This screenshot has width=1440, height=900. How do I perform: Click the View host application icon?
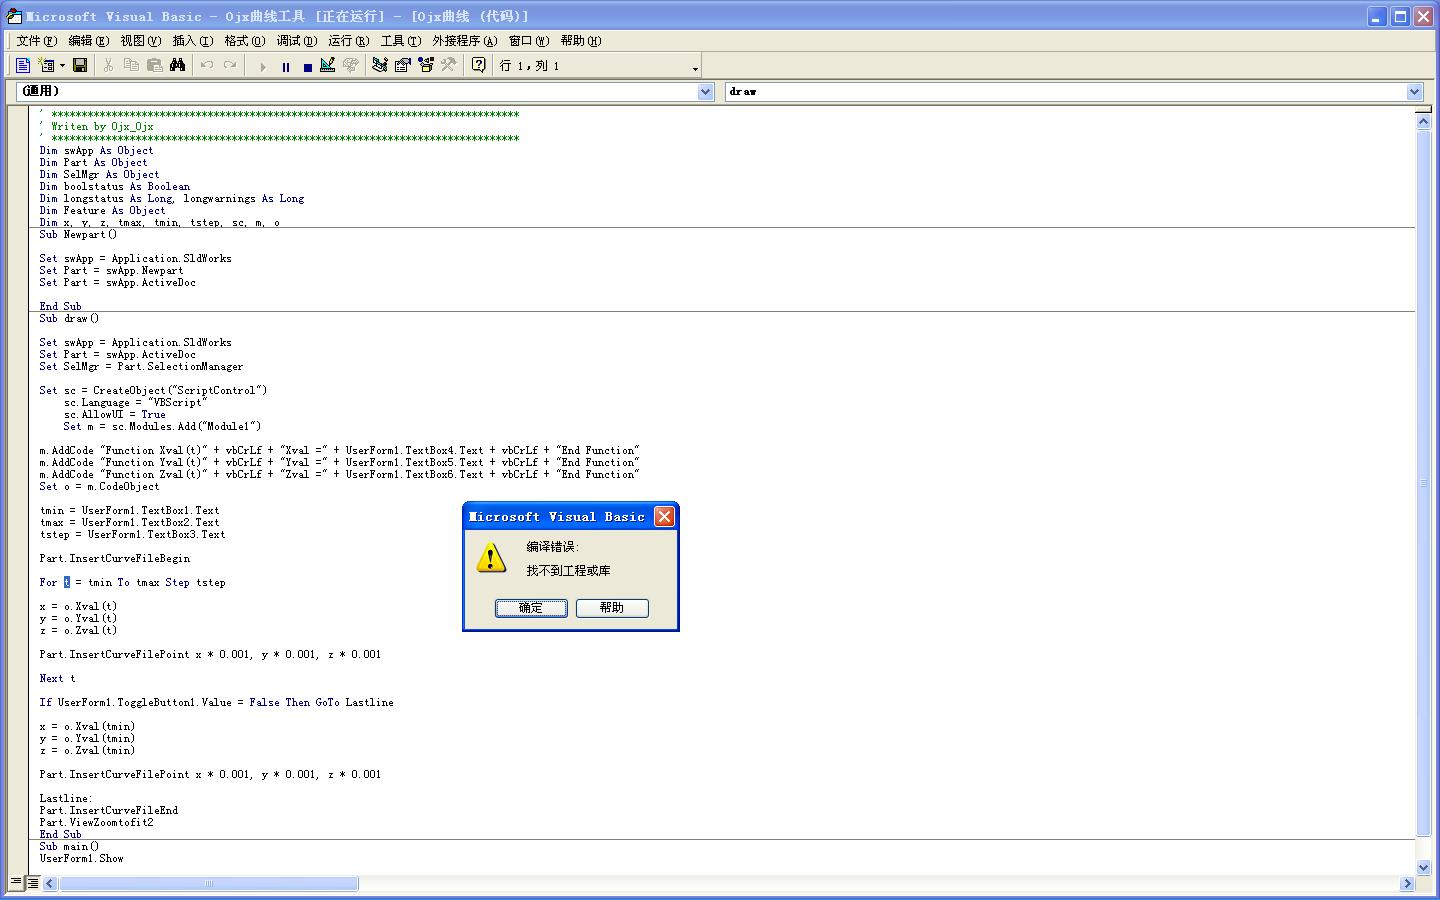pyautogui.click(x=23, y=65)
